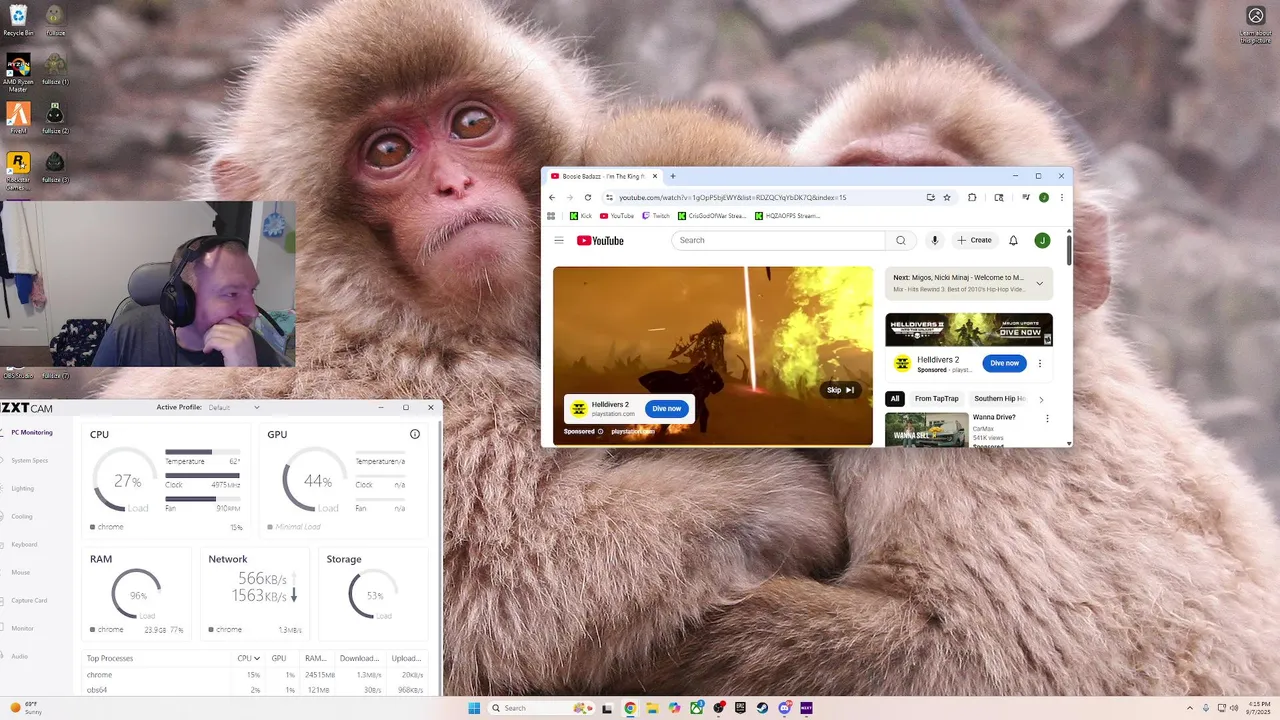Open a new Chrome tab

click(672, 176)
